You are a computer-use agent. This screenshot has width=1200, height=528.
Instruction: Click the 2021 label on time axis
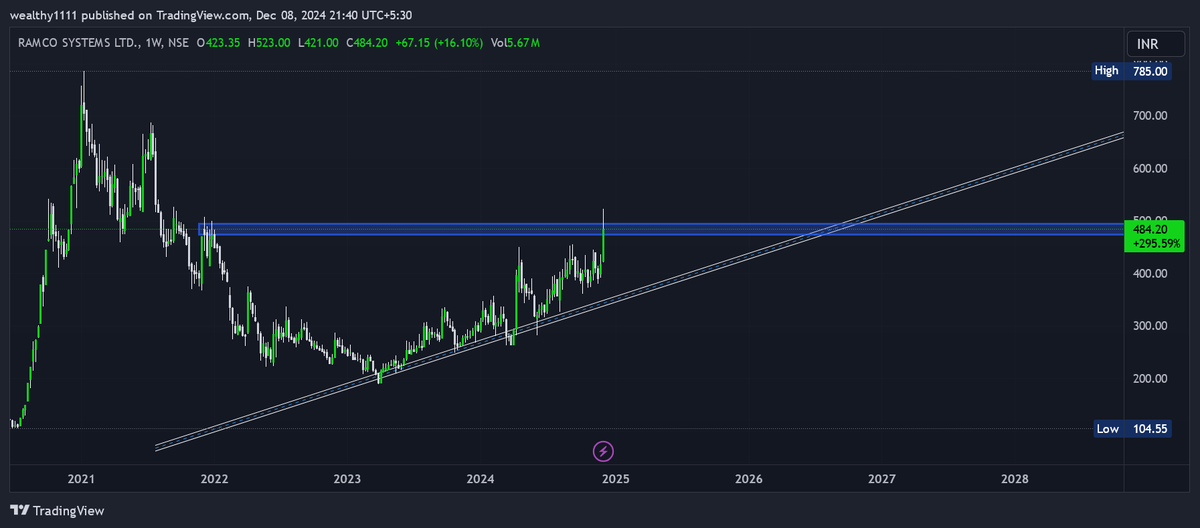tap(80, 480)
